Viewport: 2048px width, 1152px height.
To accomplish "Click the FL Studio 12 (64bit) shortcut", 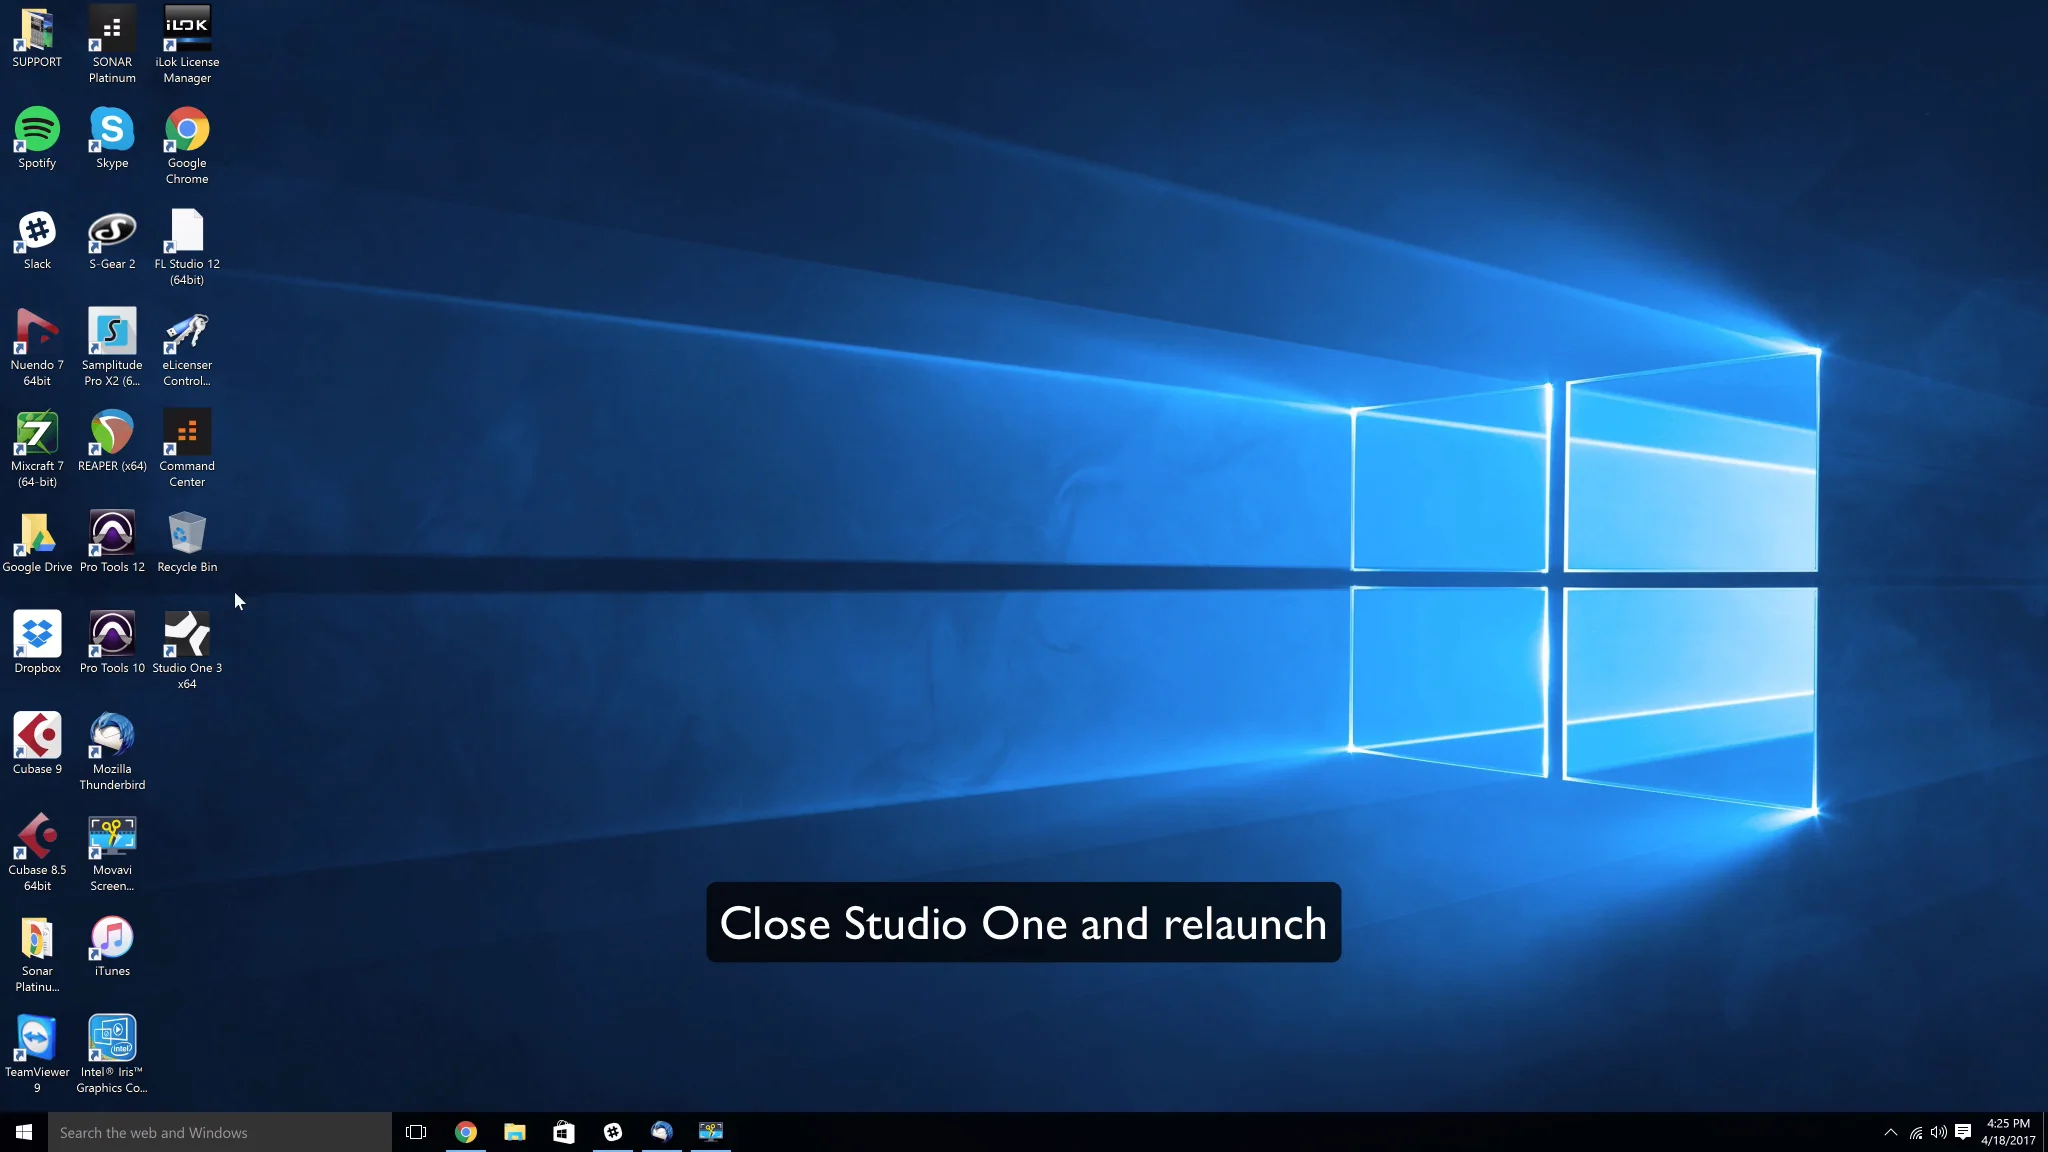I will (x=187, y=248).
